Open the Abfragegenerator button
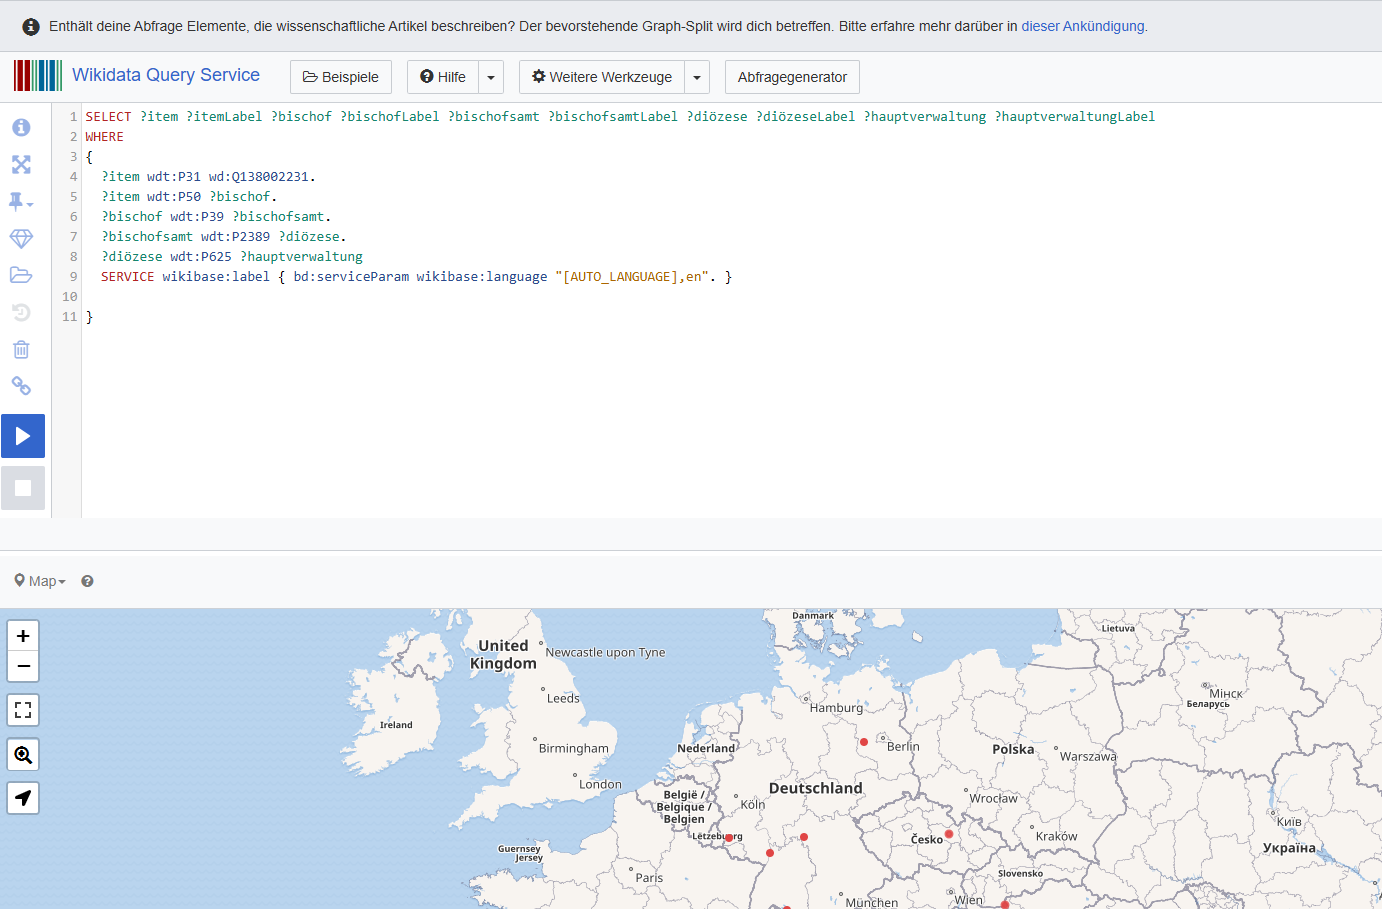This screenshot has height=909, width=1382. (x=792, y=77)
